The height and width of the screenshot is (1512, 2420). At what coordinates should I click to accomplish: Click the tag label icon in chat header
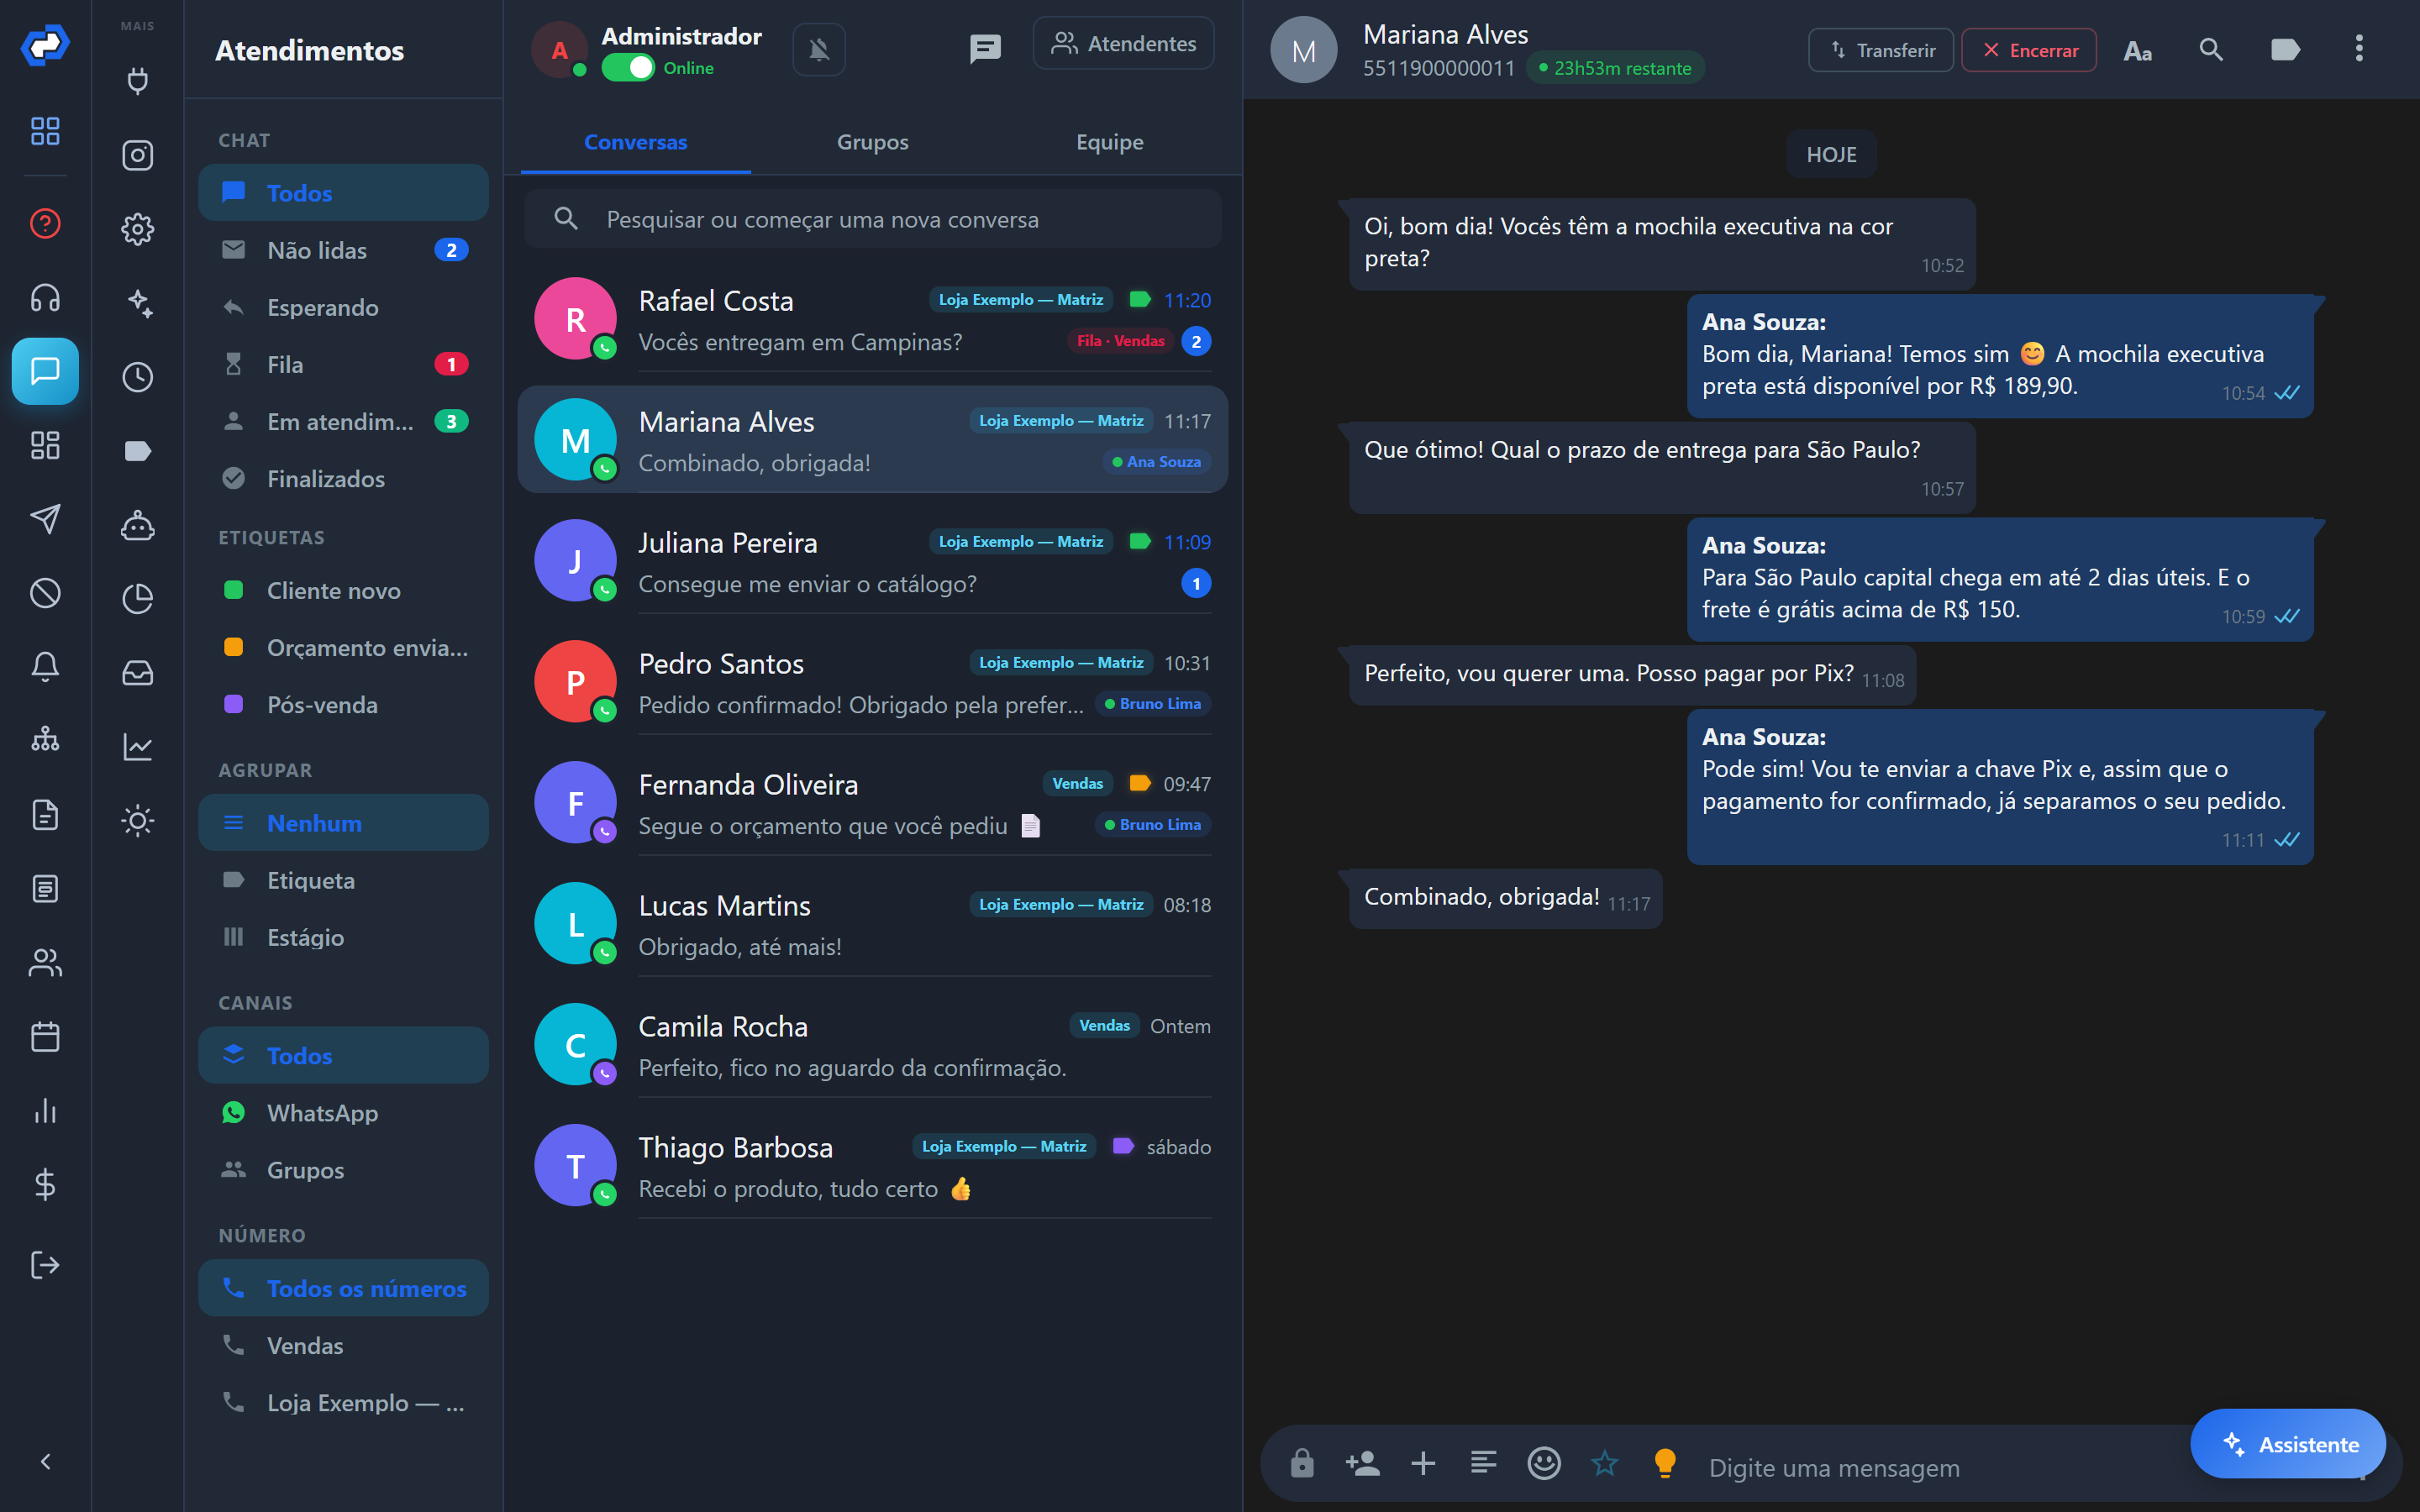tap(2285, 49)
